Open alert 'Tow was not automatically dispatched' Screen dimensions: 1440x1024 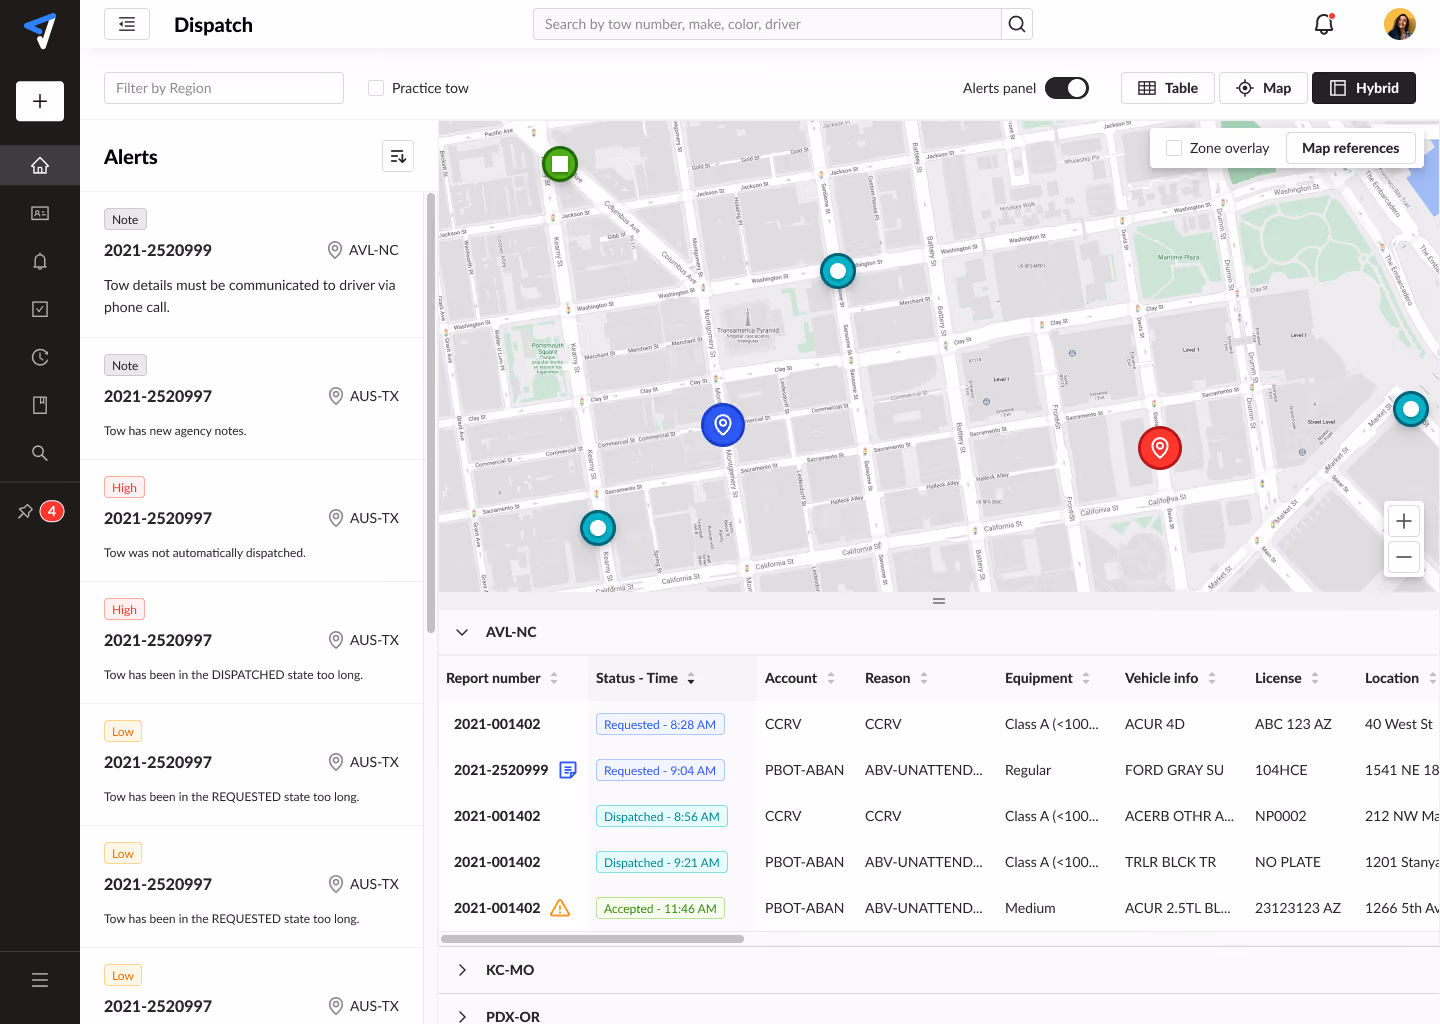(x=252, y=521)
